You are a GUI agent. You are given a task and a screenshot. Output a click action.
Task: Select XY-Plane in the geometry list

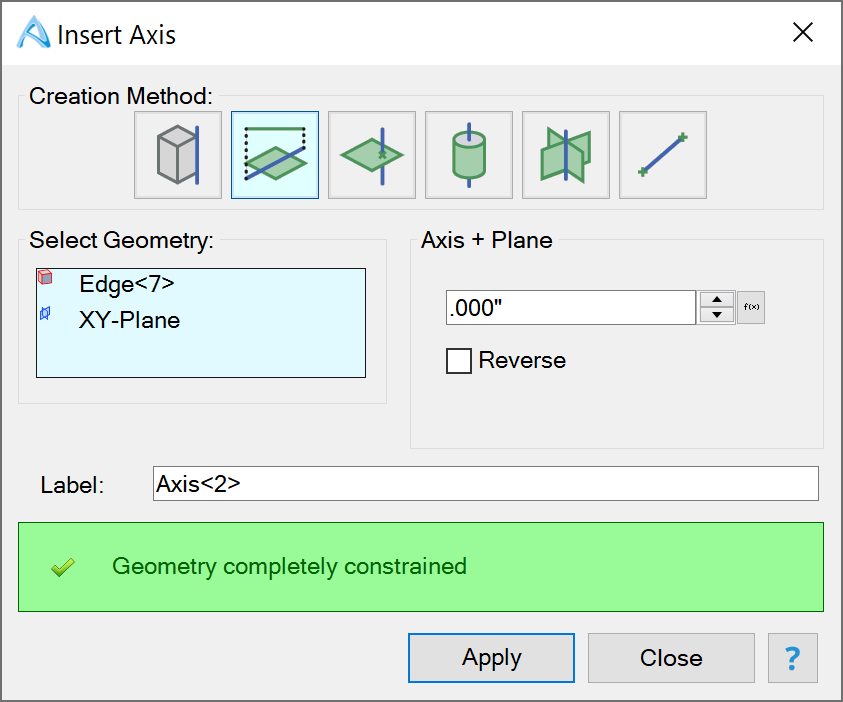coord(130,320)
